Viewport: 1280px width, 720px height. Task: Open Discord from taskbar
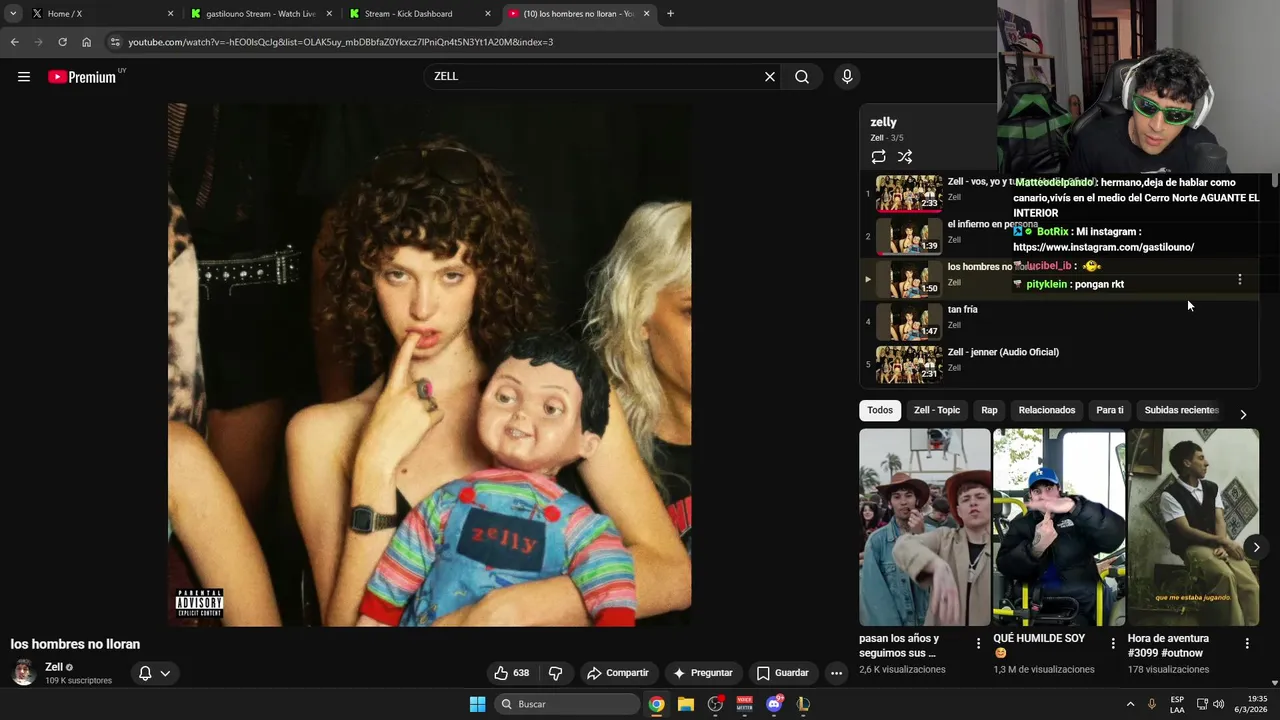[x=774, y=704]
